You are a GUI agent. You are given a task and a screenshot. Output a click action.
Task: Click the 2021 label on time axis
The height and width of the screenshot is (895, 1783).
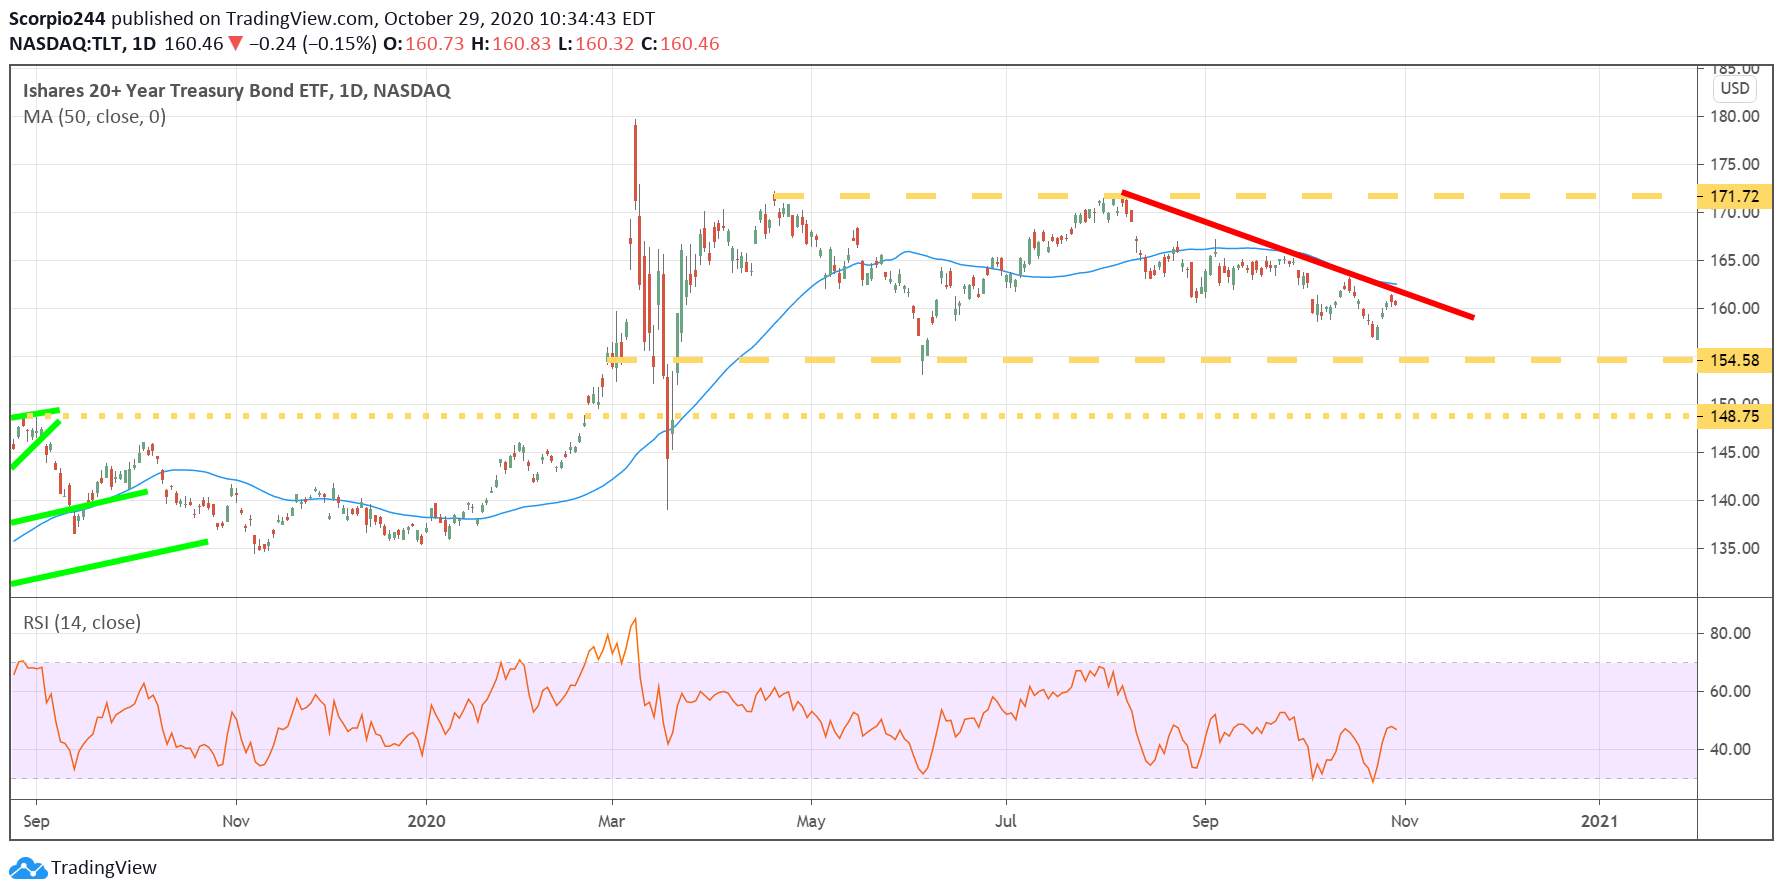1599,821
